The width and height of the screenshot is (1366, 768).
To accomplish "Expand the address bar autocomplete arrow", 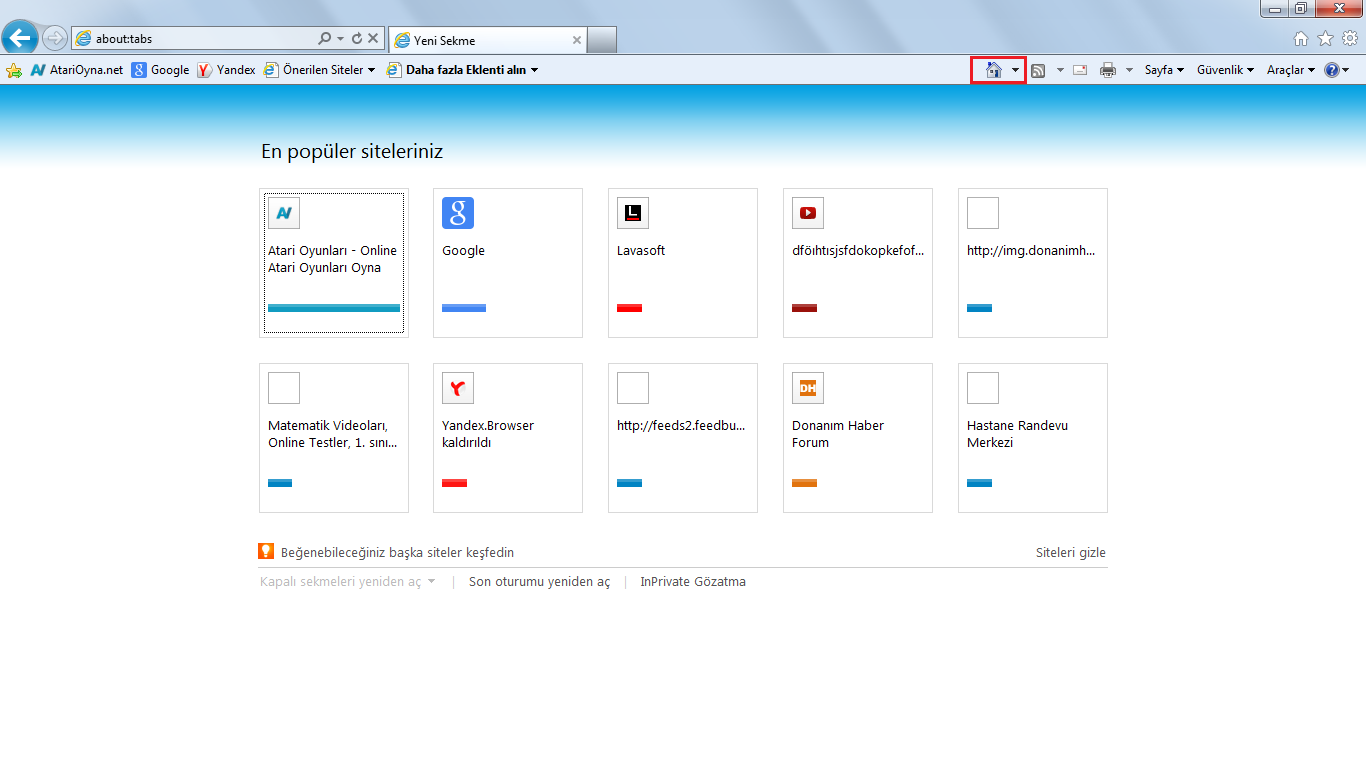I will click(340, 38).
